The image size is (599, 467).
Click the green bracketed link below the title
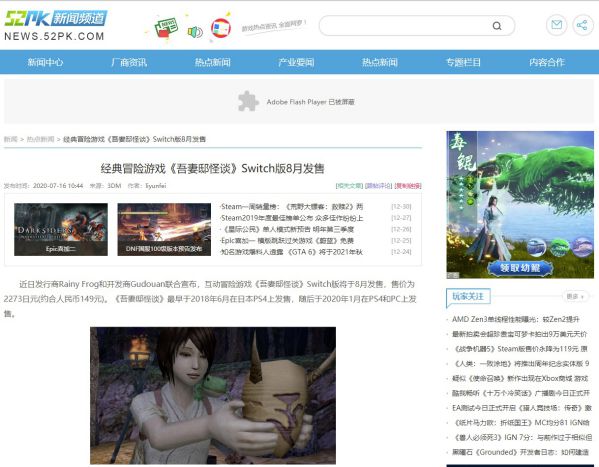pyautogui.click(x=349, y=186)
